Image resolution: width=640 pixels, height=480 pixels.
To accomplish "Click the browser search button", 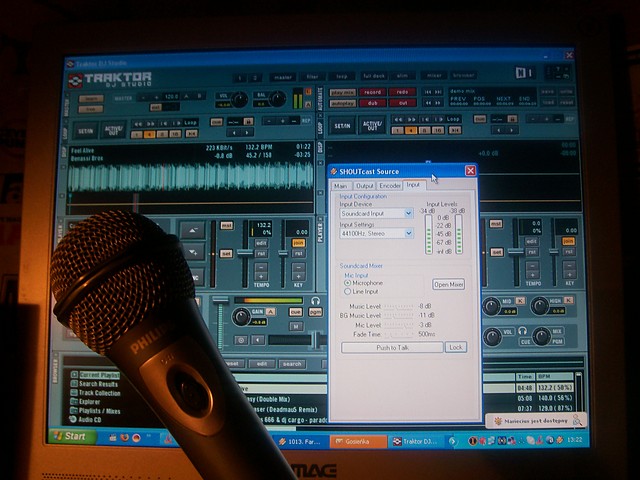I will (x=292, y=364).
